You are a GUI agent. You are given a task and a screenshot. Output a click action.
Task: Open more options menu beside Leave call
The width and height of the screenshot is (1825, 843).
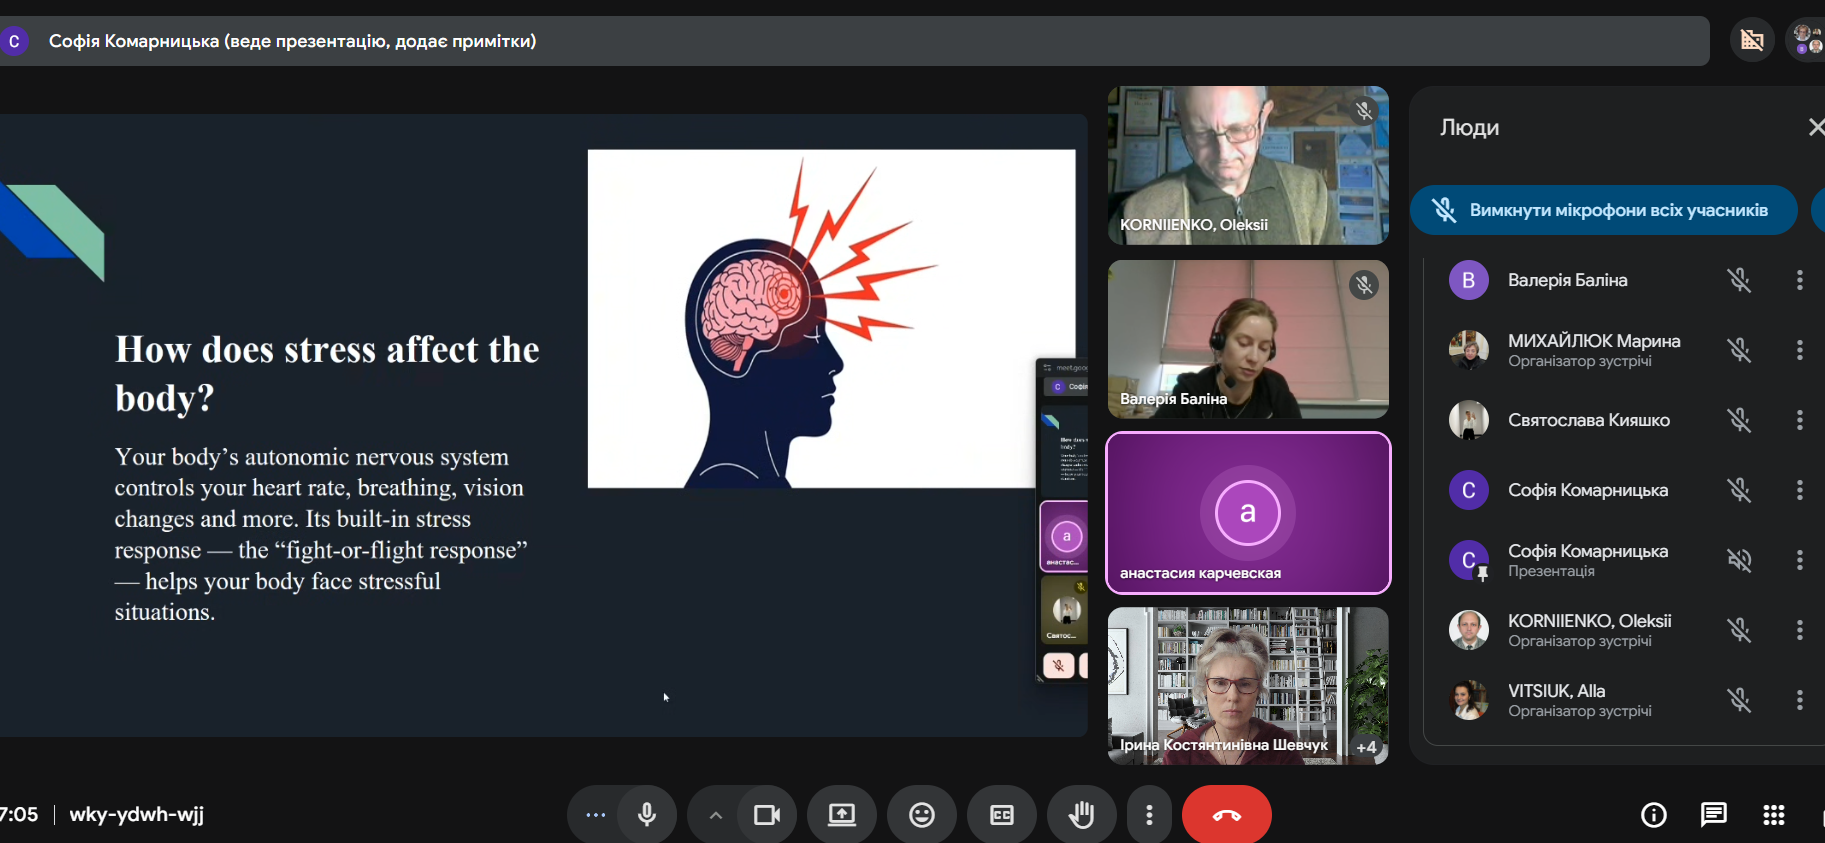1149,815
